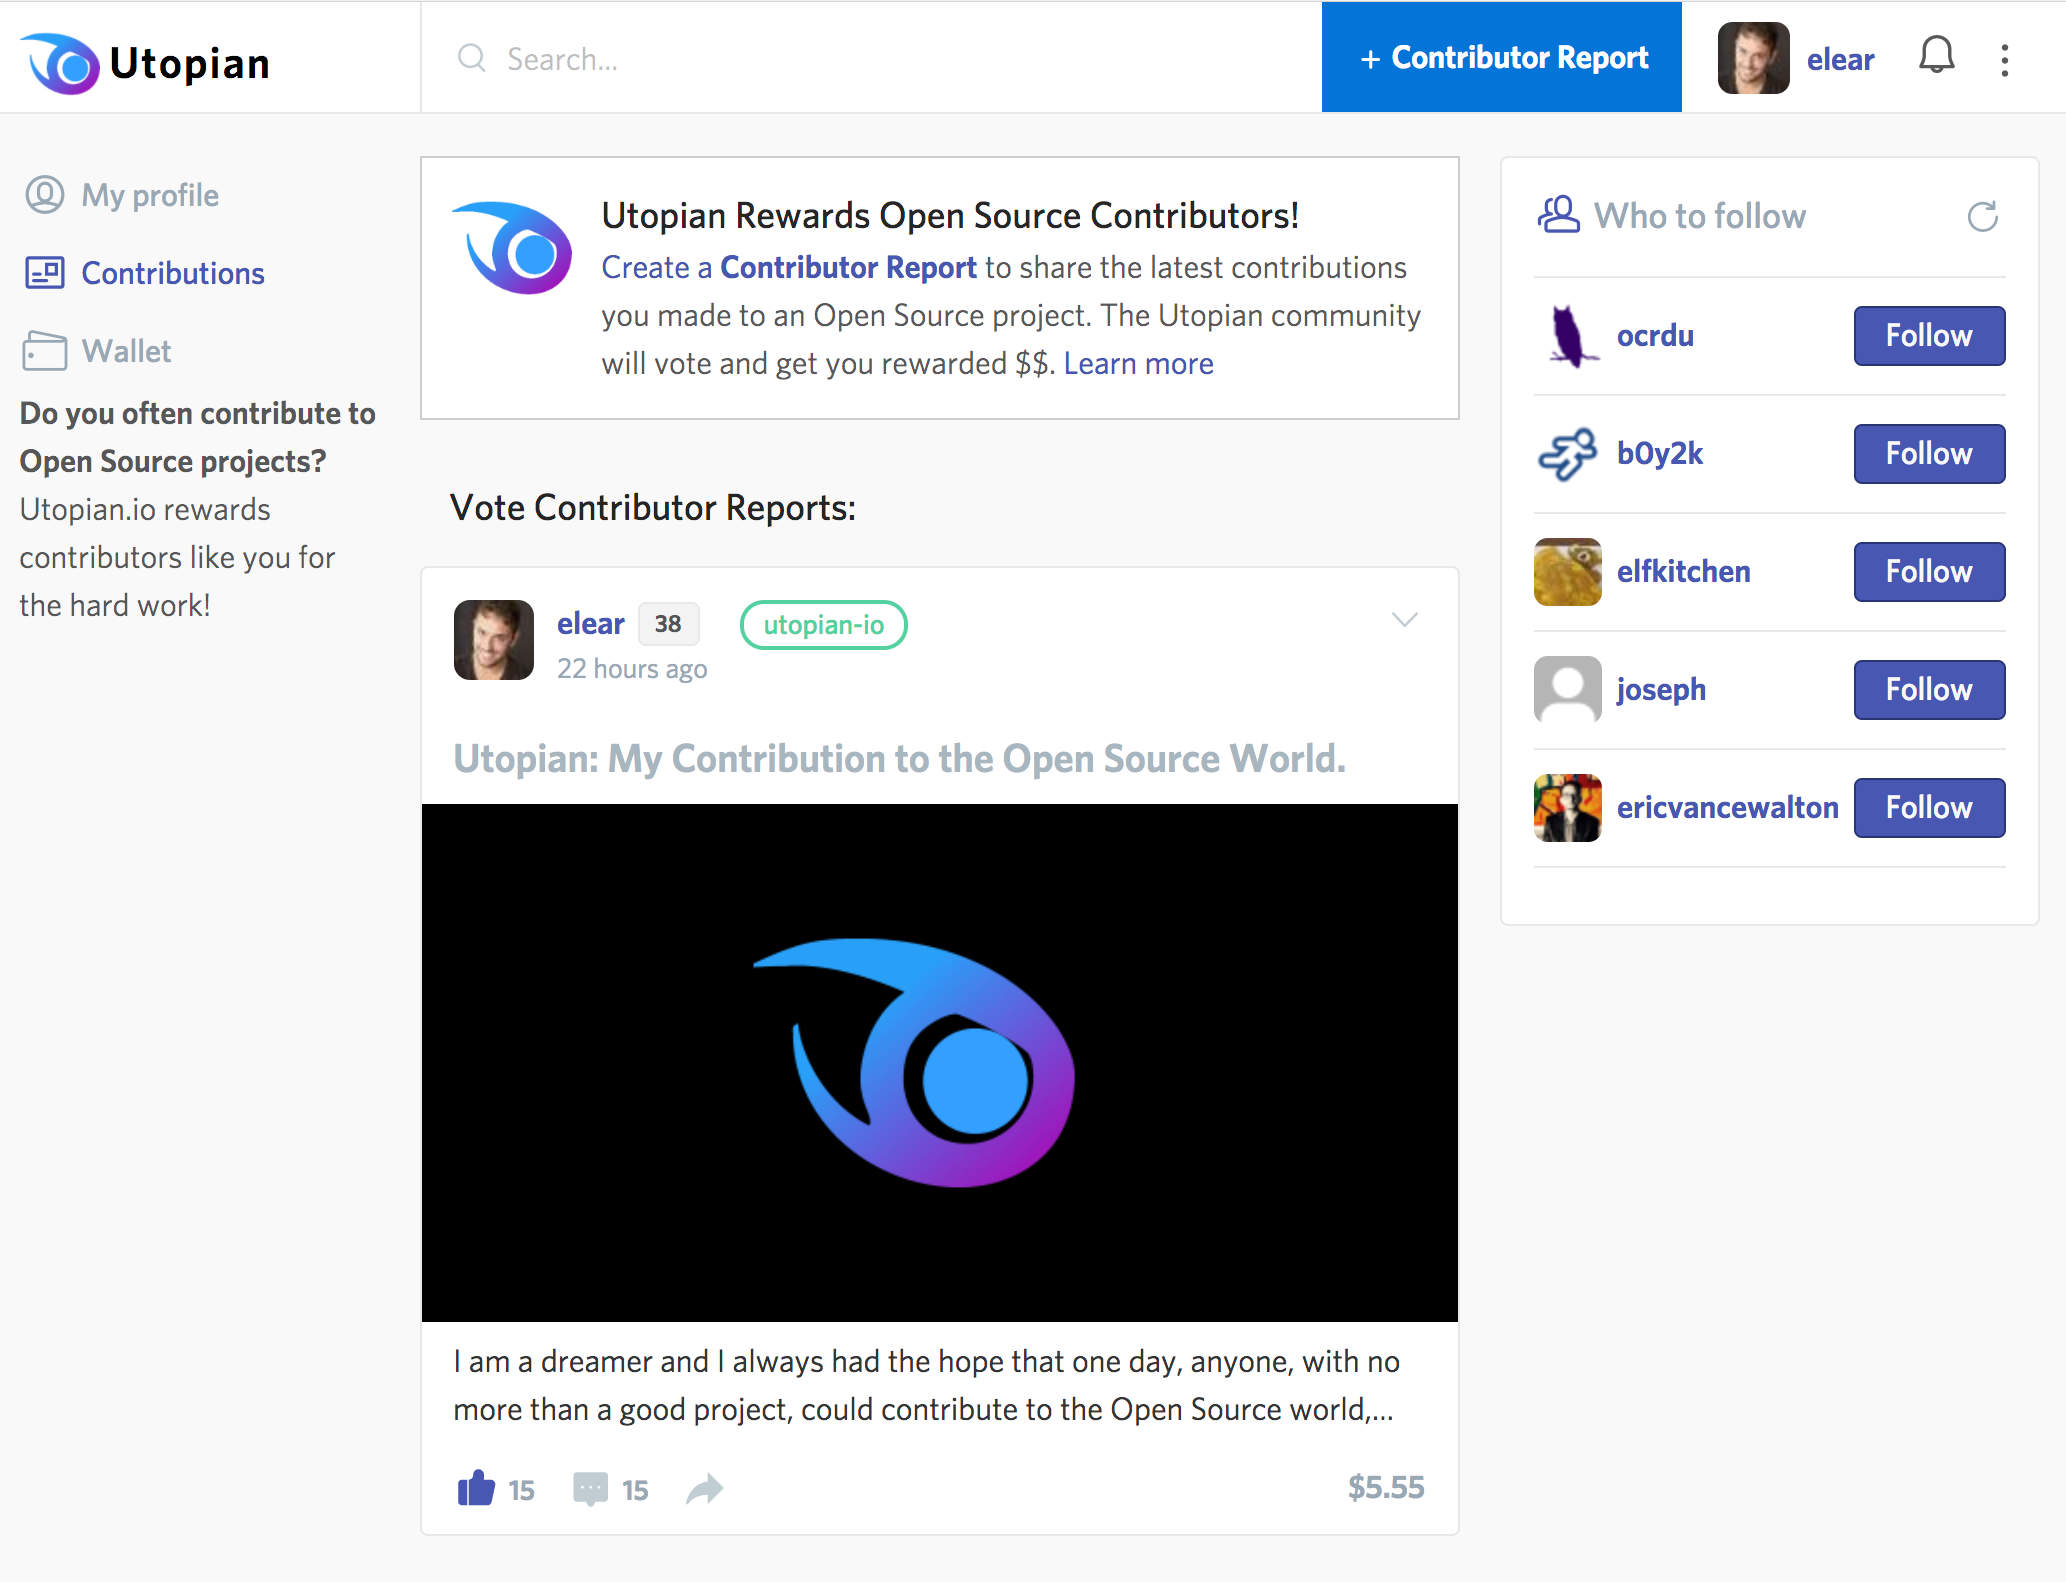The height and width of the screenshot is (1582, 2066).
Task: Click the Utopian logo in header
Action: tap(145, 63)
